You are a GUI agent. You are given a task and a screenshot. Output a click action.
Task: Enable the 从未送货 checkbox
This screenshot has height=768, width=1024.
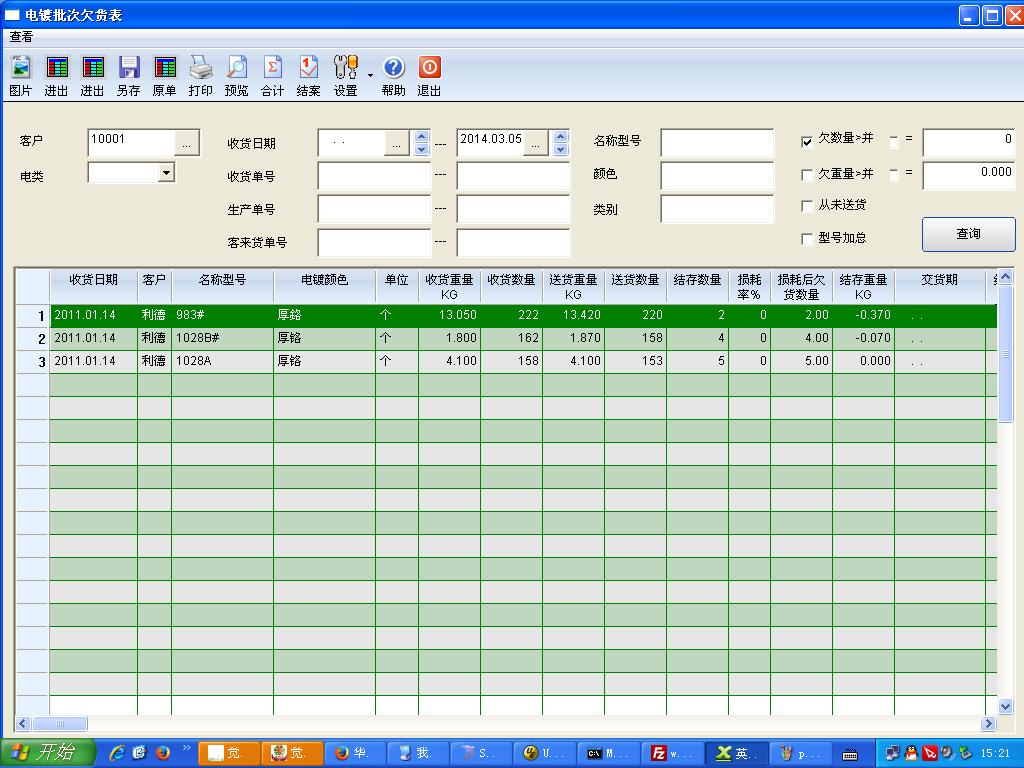[807, 206]
